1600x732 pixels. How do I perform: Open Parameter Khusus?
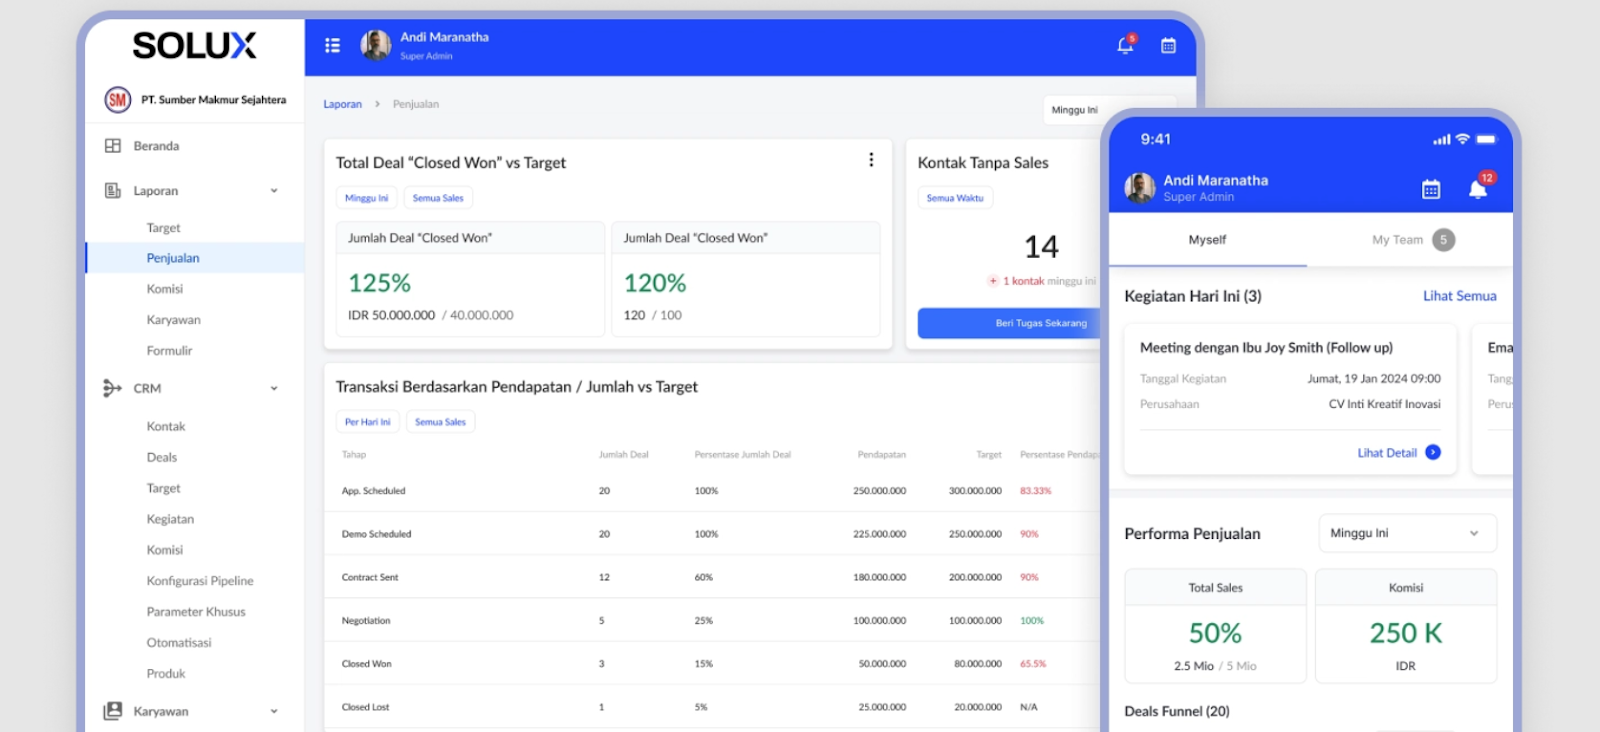click(x=195, y=612)
